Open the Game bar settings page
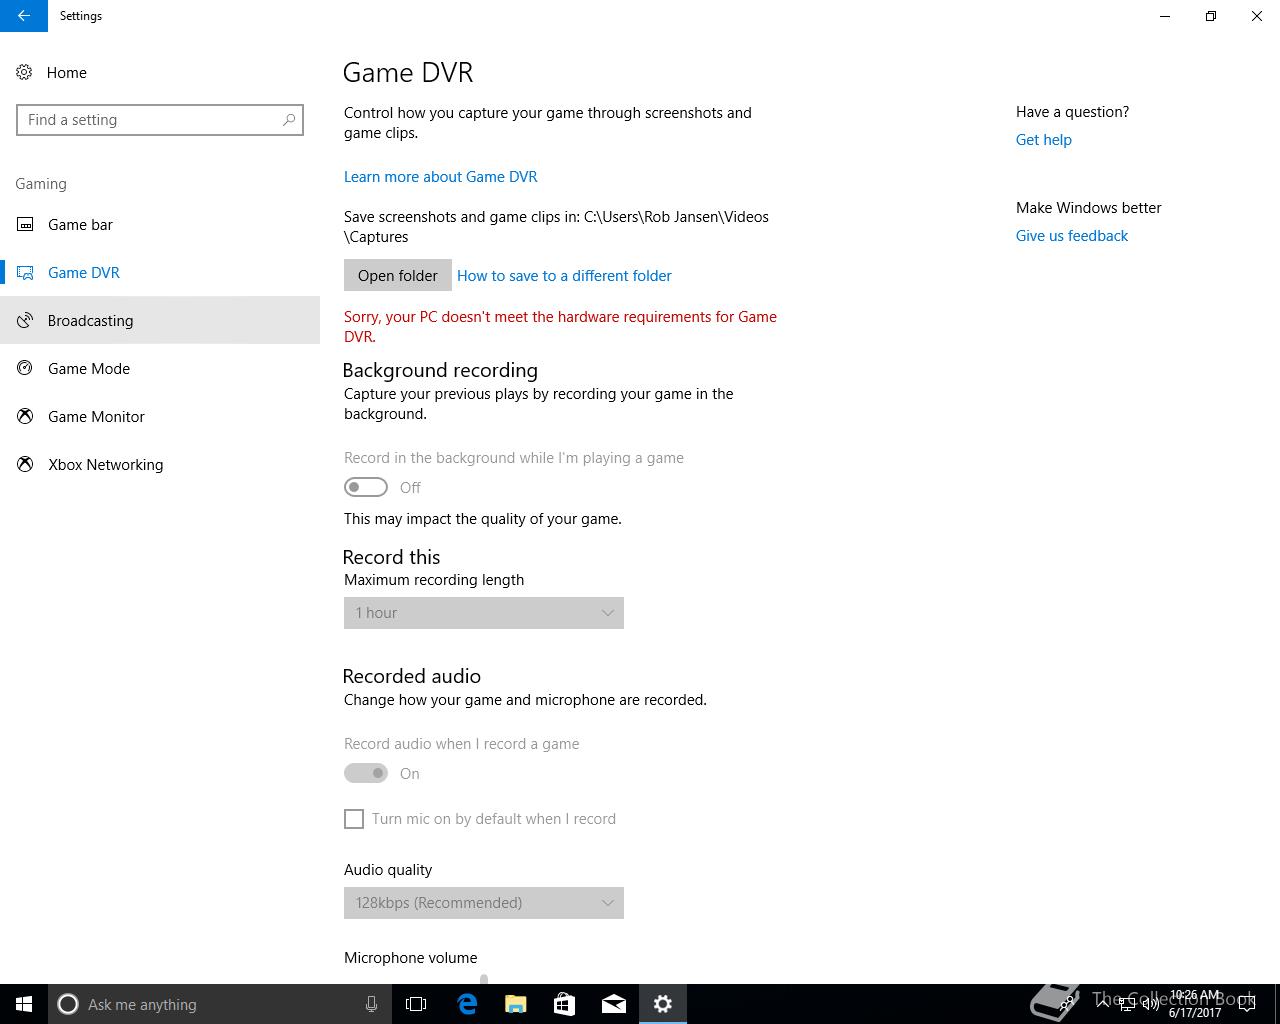The image size is (1280, 1024). pos(160,224)
